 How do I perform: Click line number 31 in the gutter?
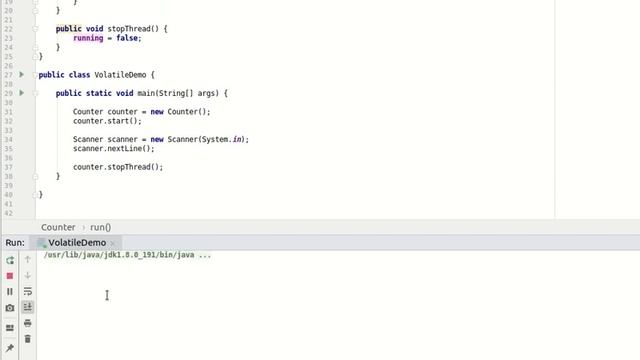click(9, 112)
